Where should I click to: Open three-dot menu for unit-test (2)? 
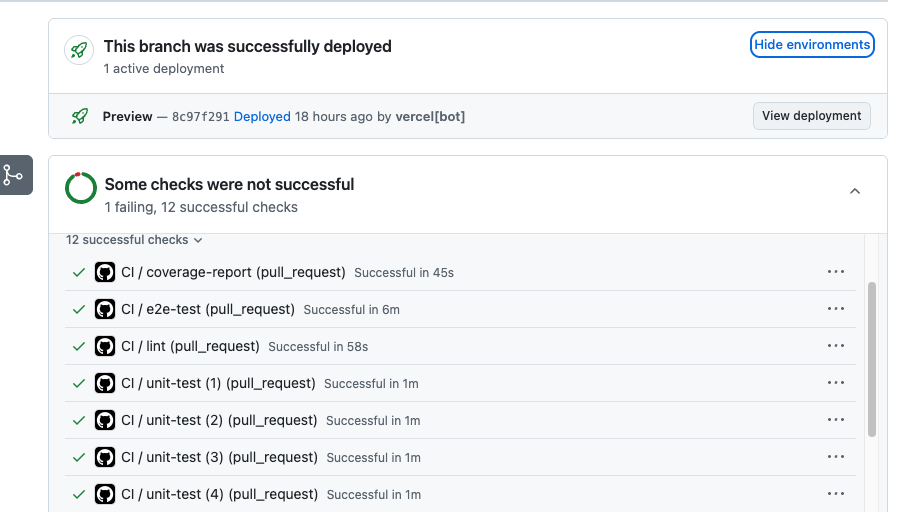tap(836, 420)
